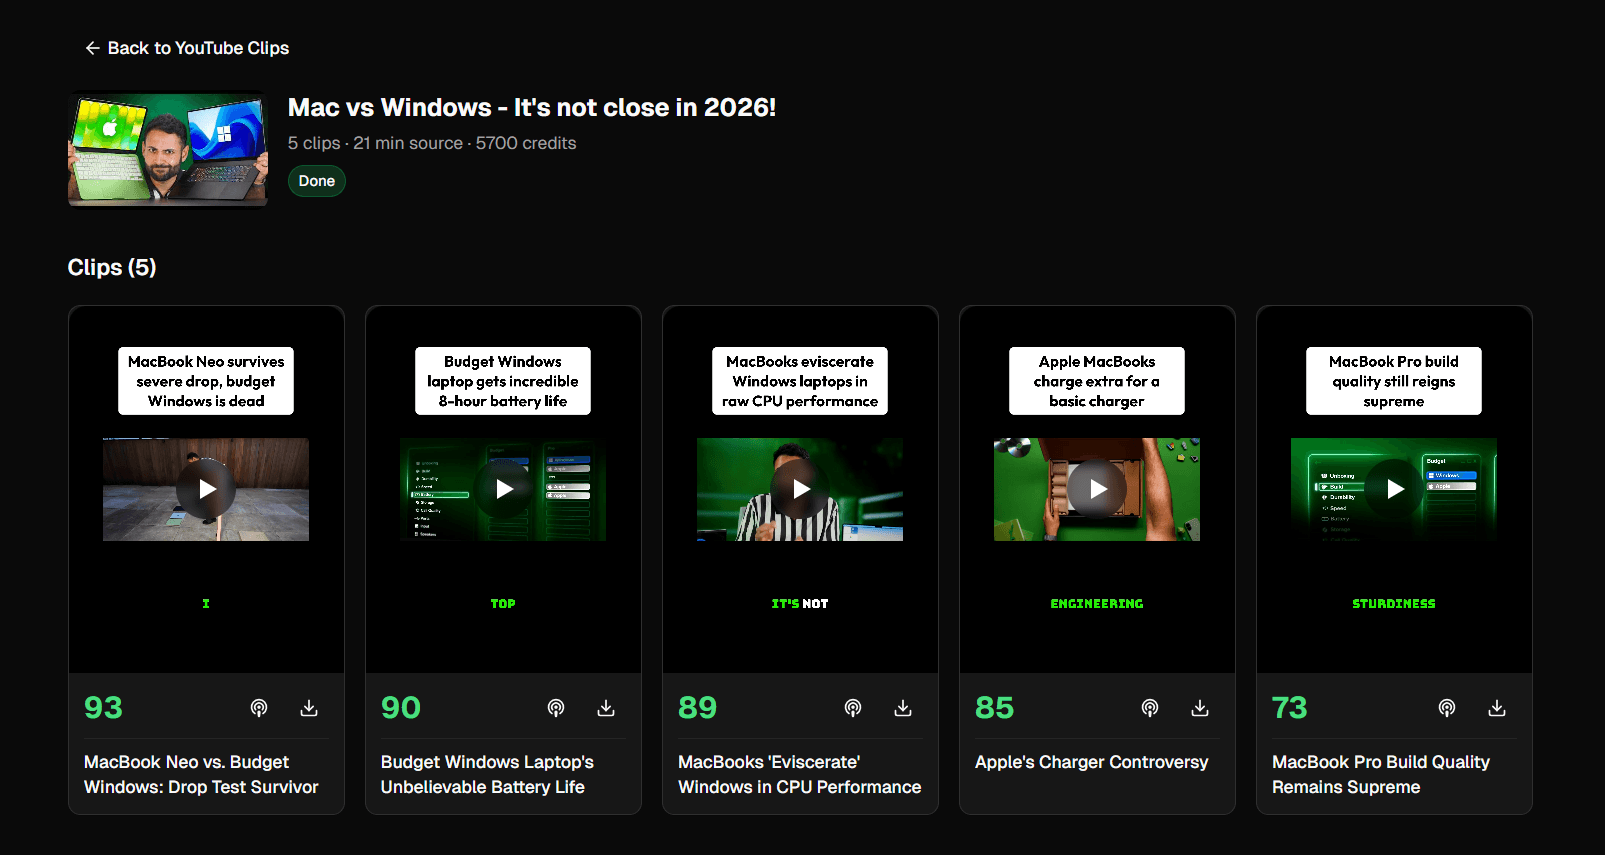Download the Apple's Charger Controversy clip
Screen dimensions: 1605x855
(1200, 708)
